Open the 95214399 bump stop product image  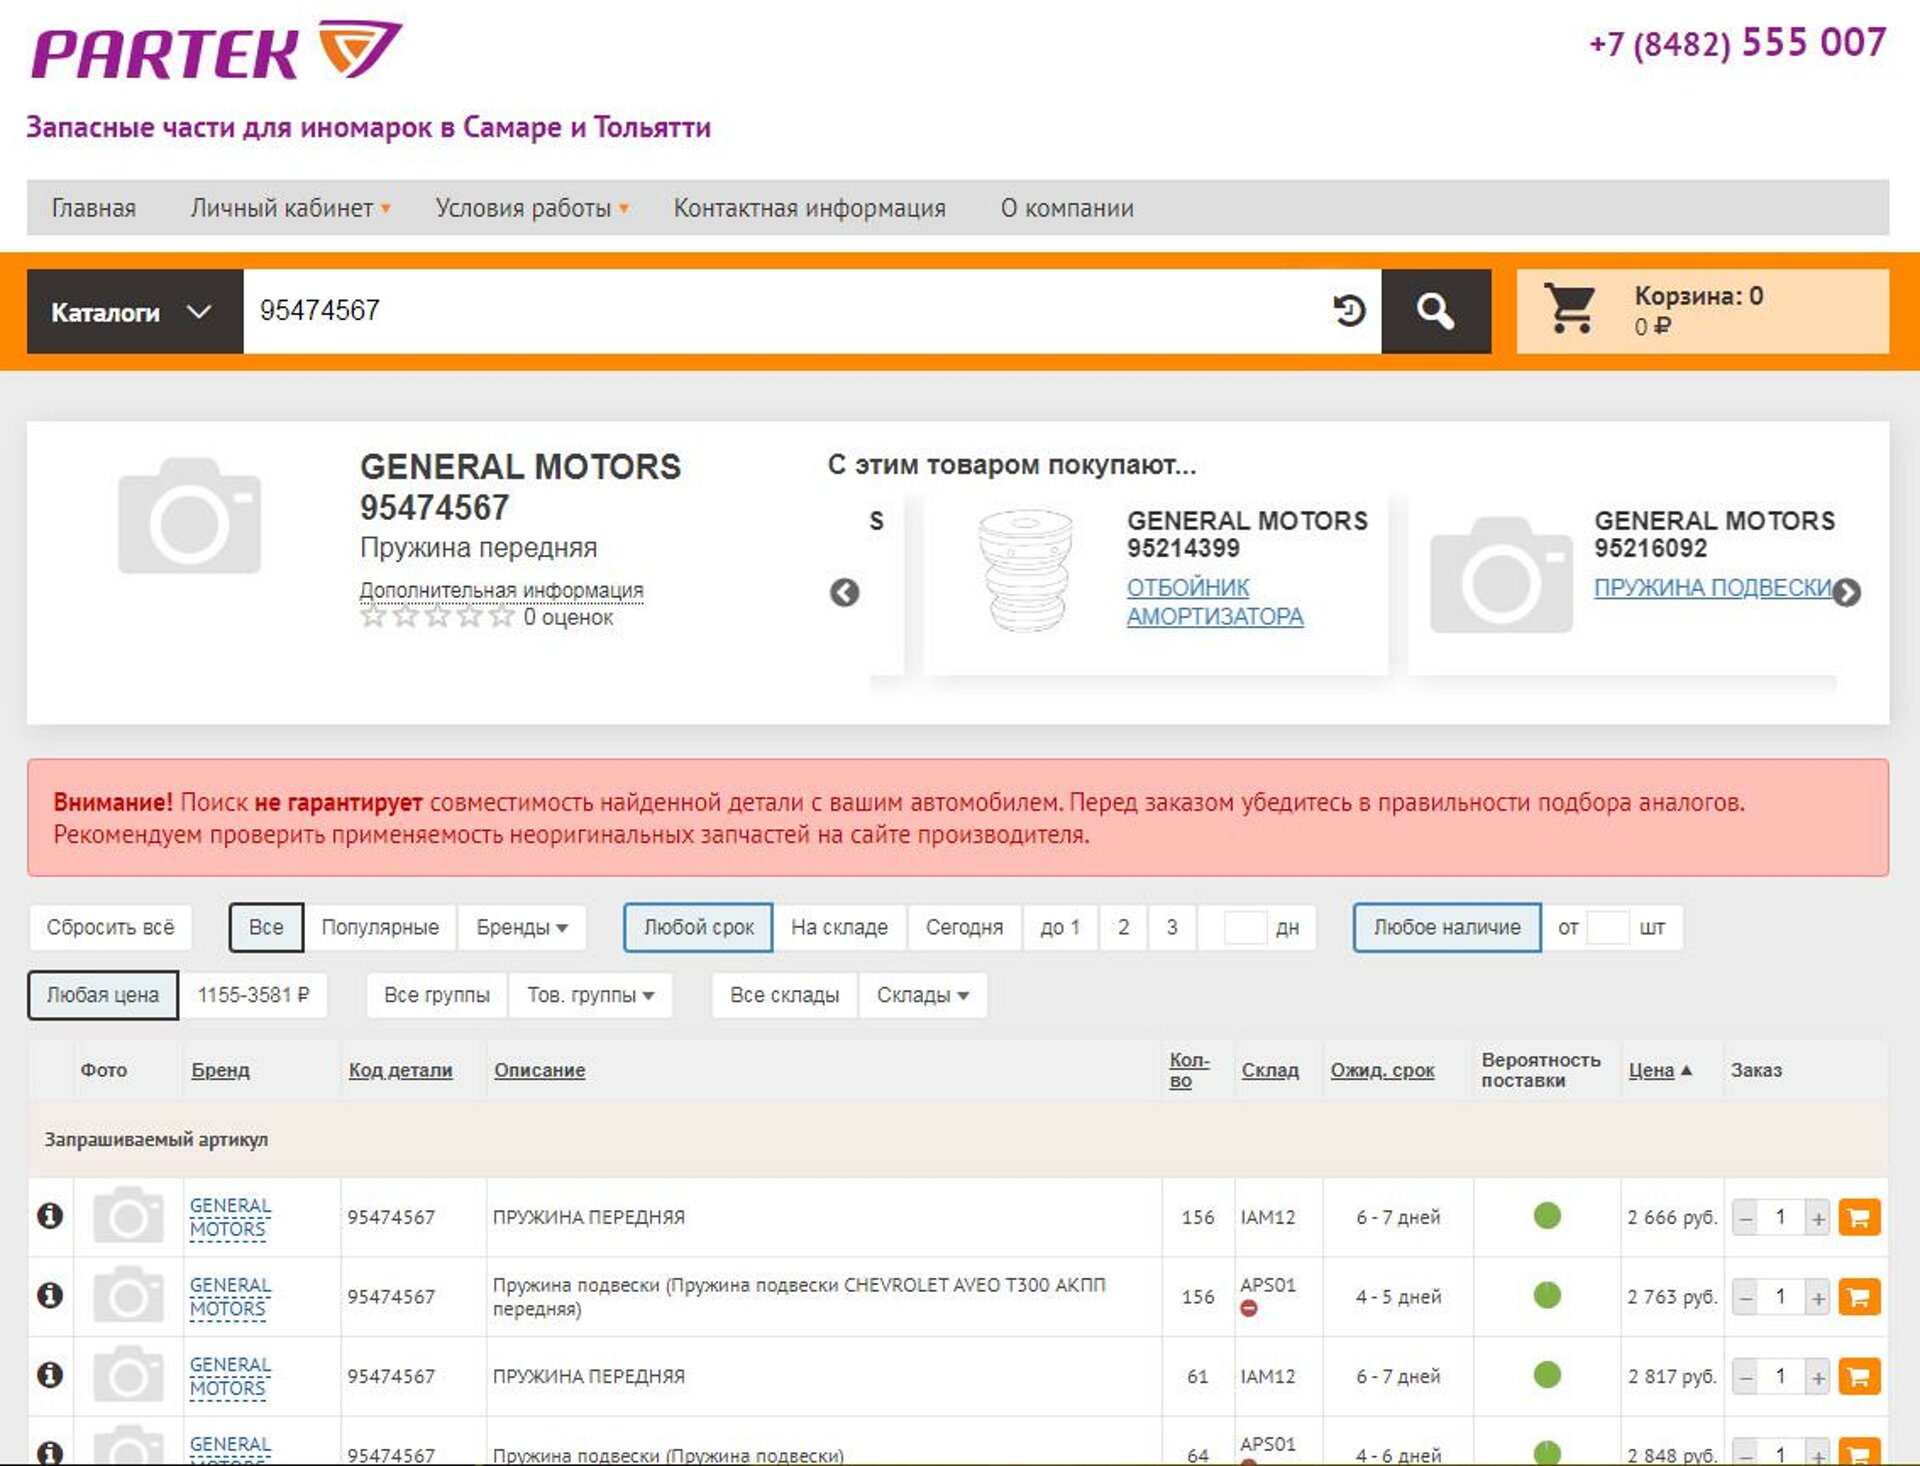click(1025, 571)
